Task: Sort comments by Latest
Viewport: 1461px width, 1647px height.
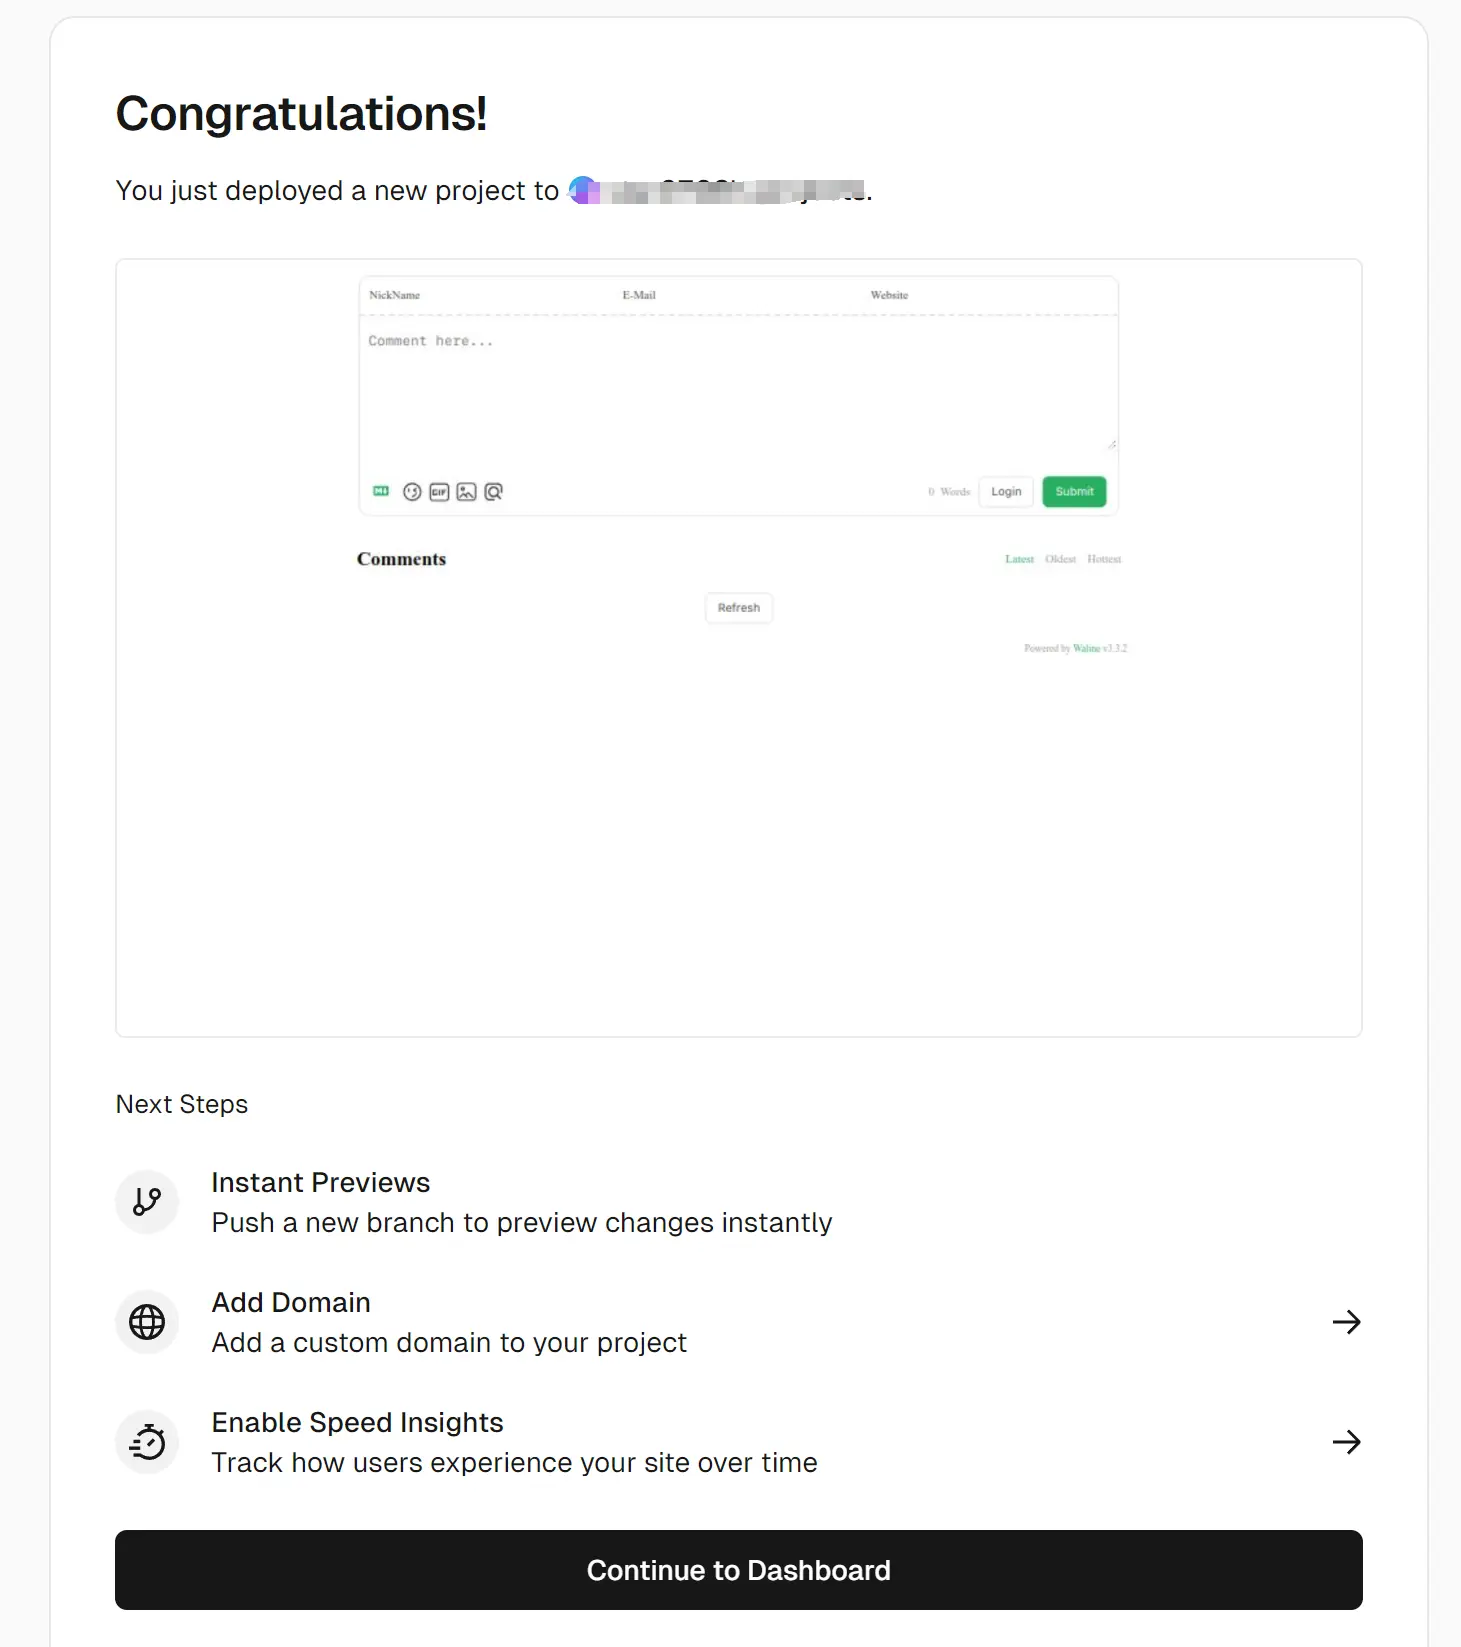Action: click(x=1019, y=559)
